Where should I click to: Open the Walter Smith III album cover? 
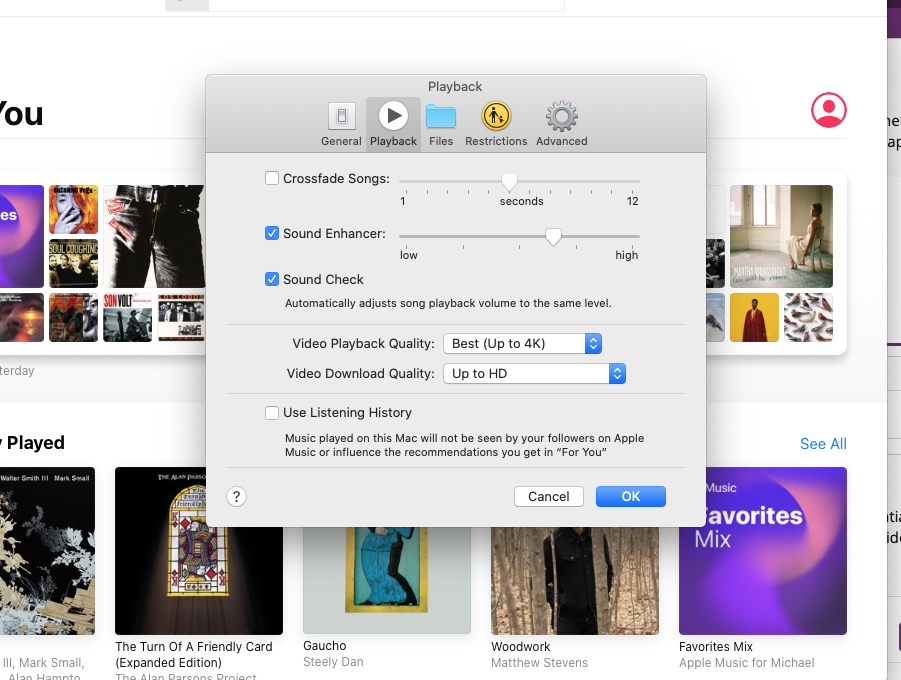pos(47,551)
